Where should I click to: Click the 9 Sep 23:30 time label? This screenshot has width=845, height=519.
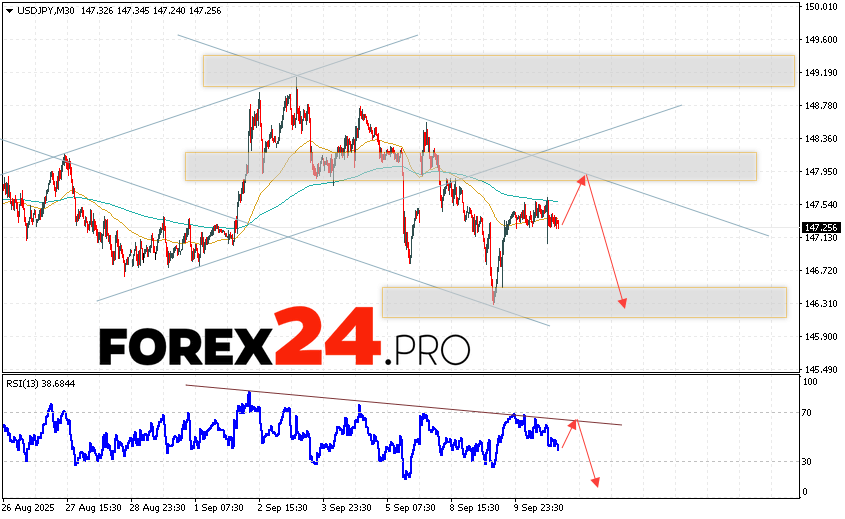(x=539, y=508)
